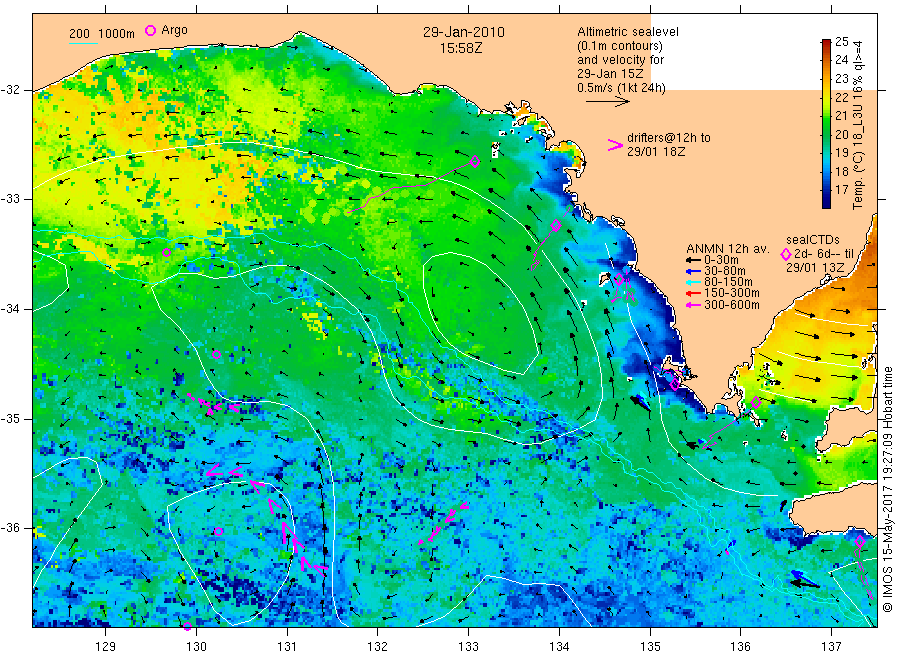Click the black 0-30m legend arrow
The image size is (900, 660).
pyautogui.click(x=693, y=260)
